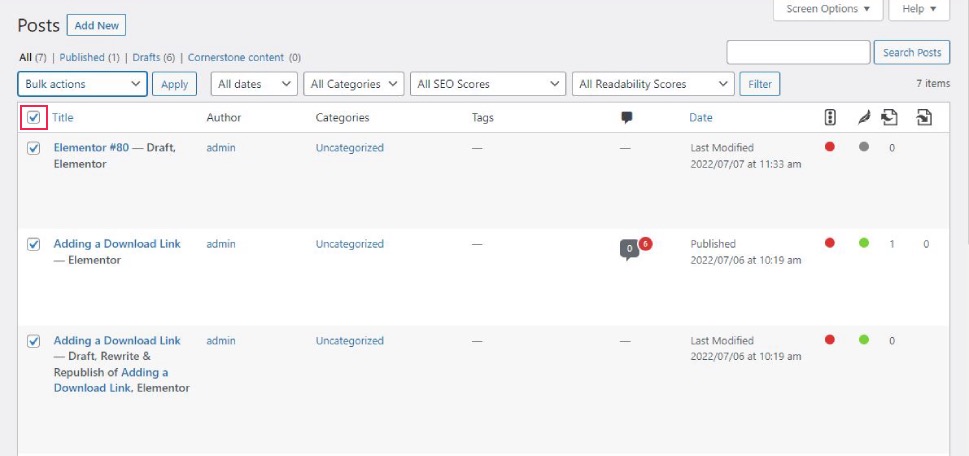The image size is (969, 456).
Task: Show only Drafts posts
Action: [146, 57]
